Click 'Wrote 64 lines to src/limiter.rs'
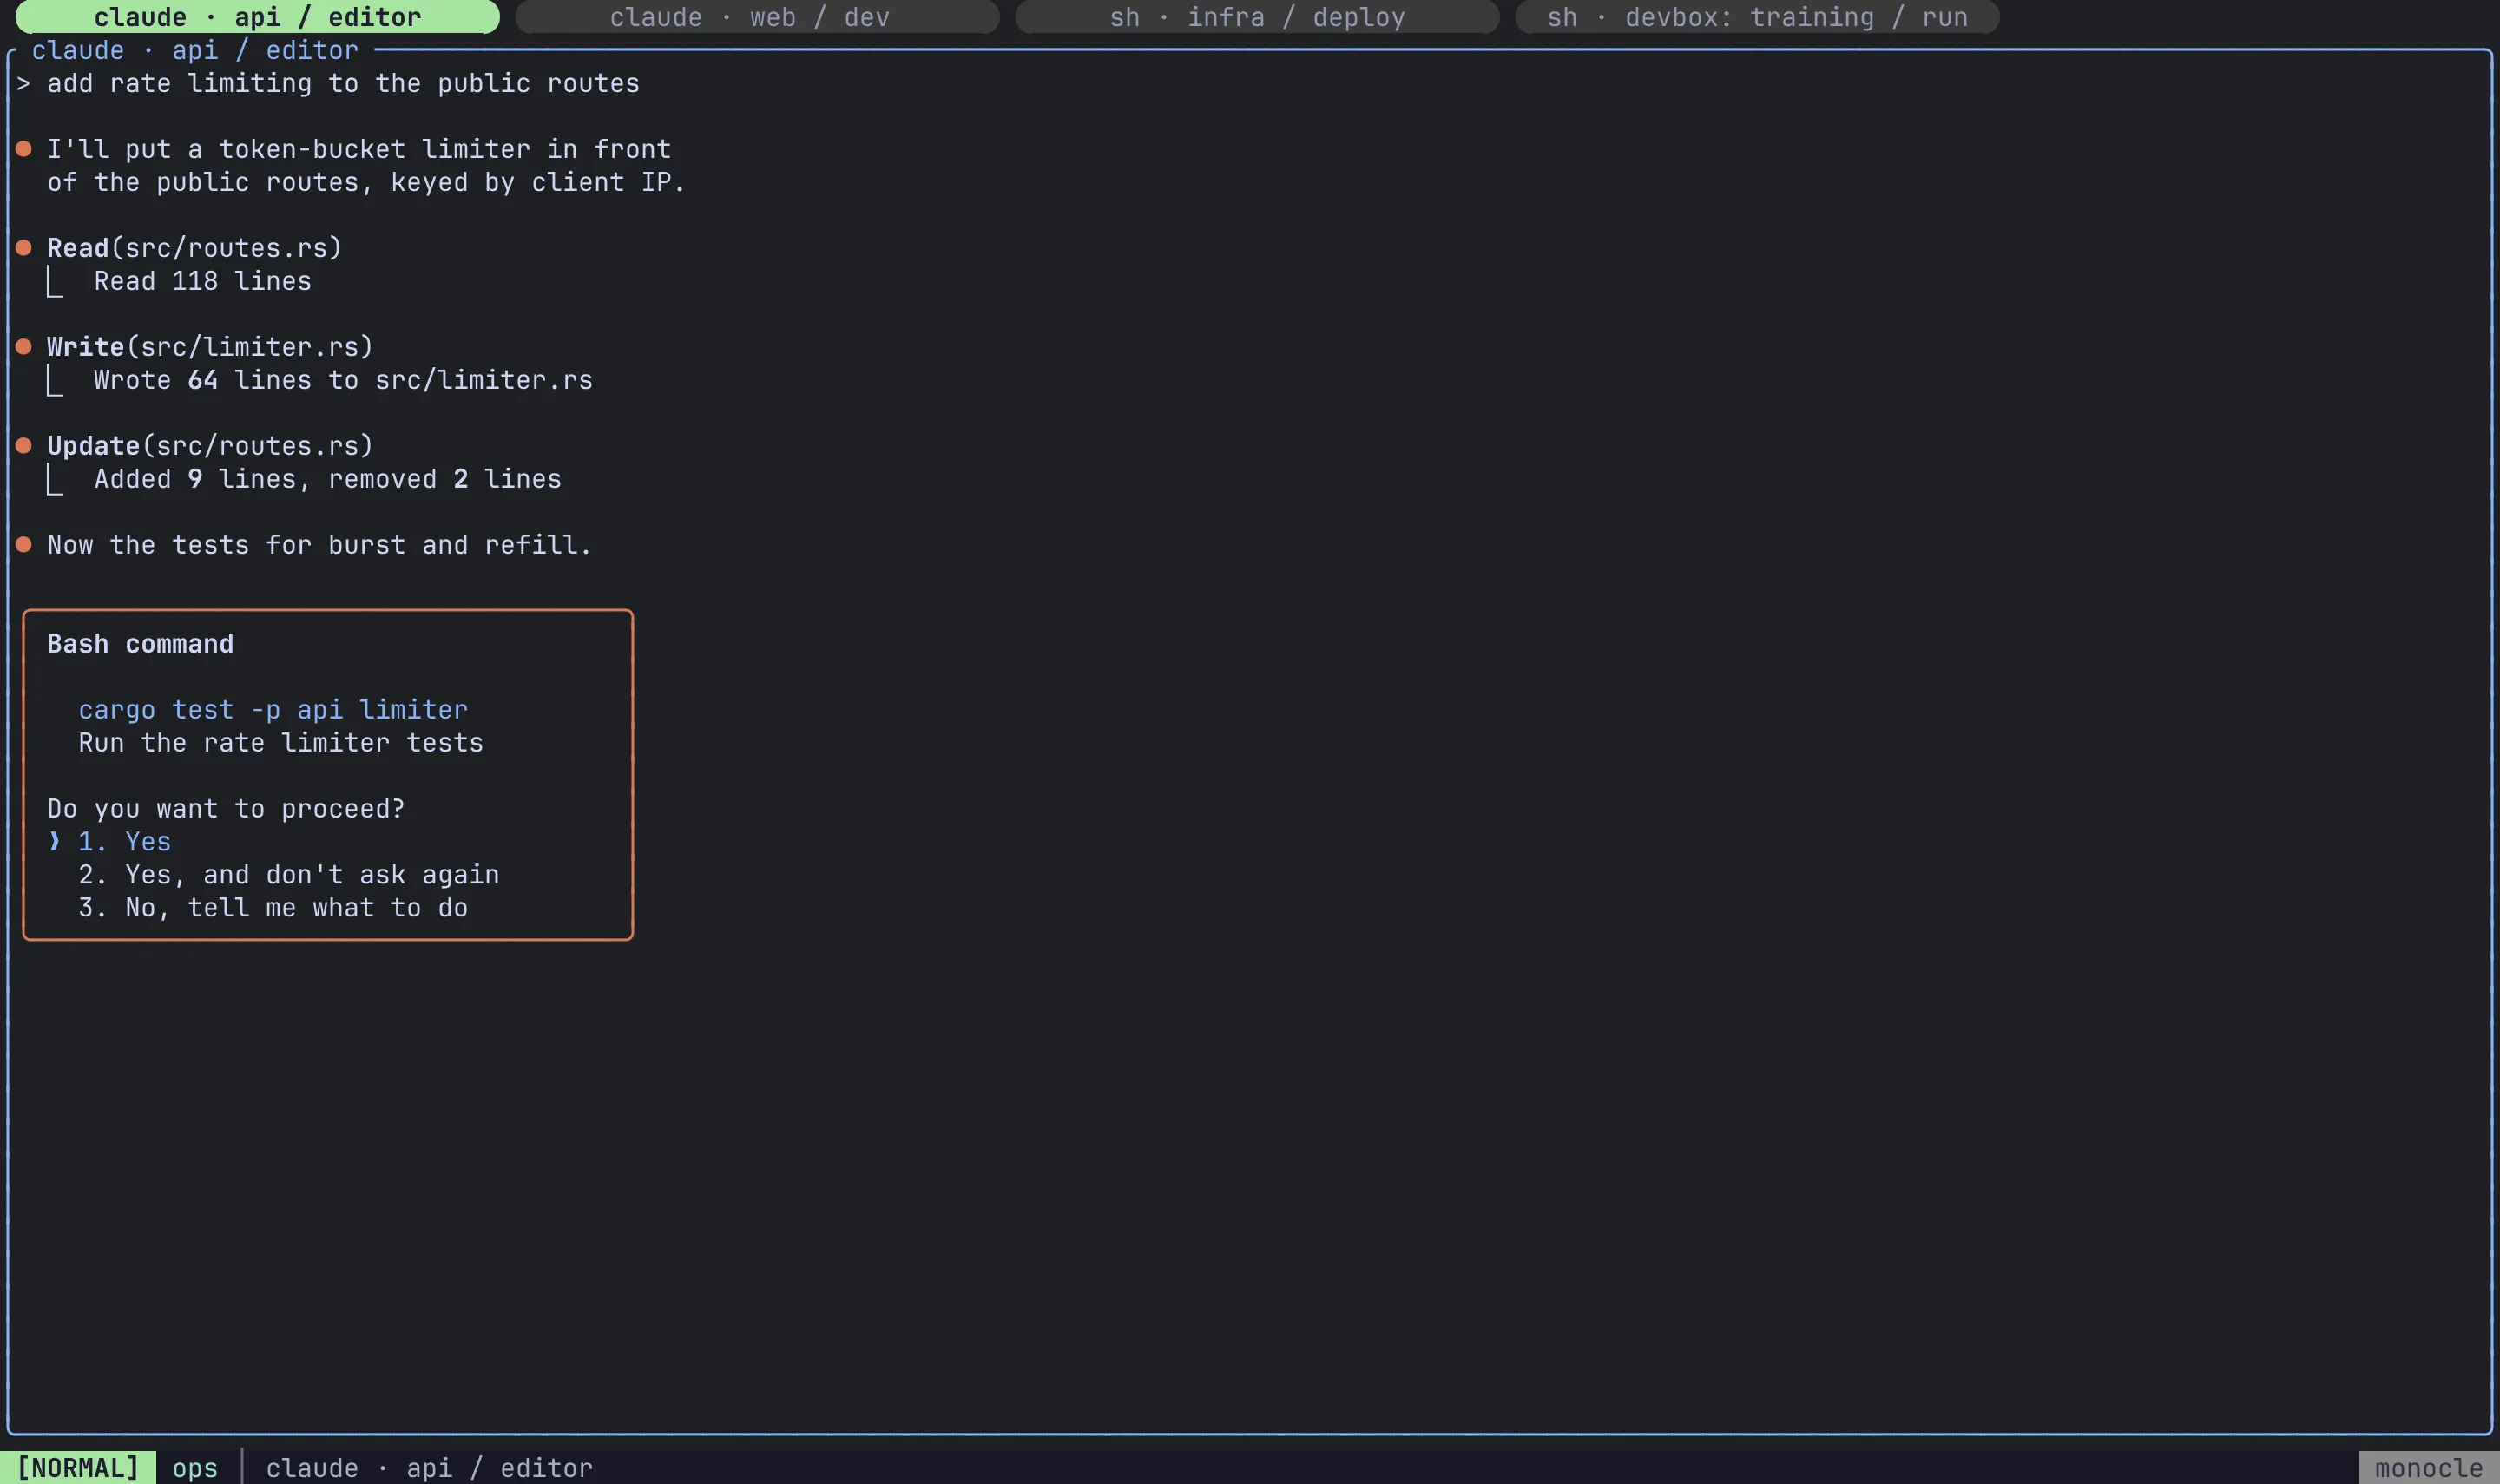The image size is (2500, 1484). point(343,380)
